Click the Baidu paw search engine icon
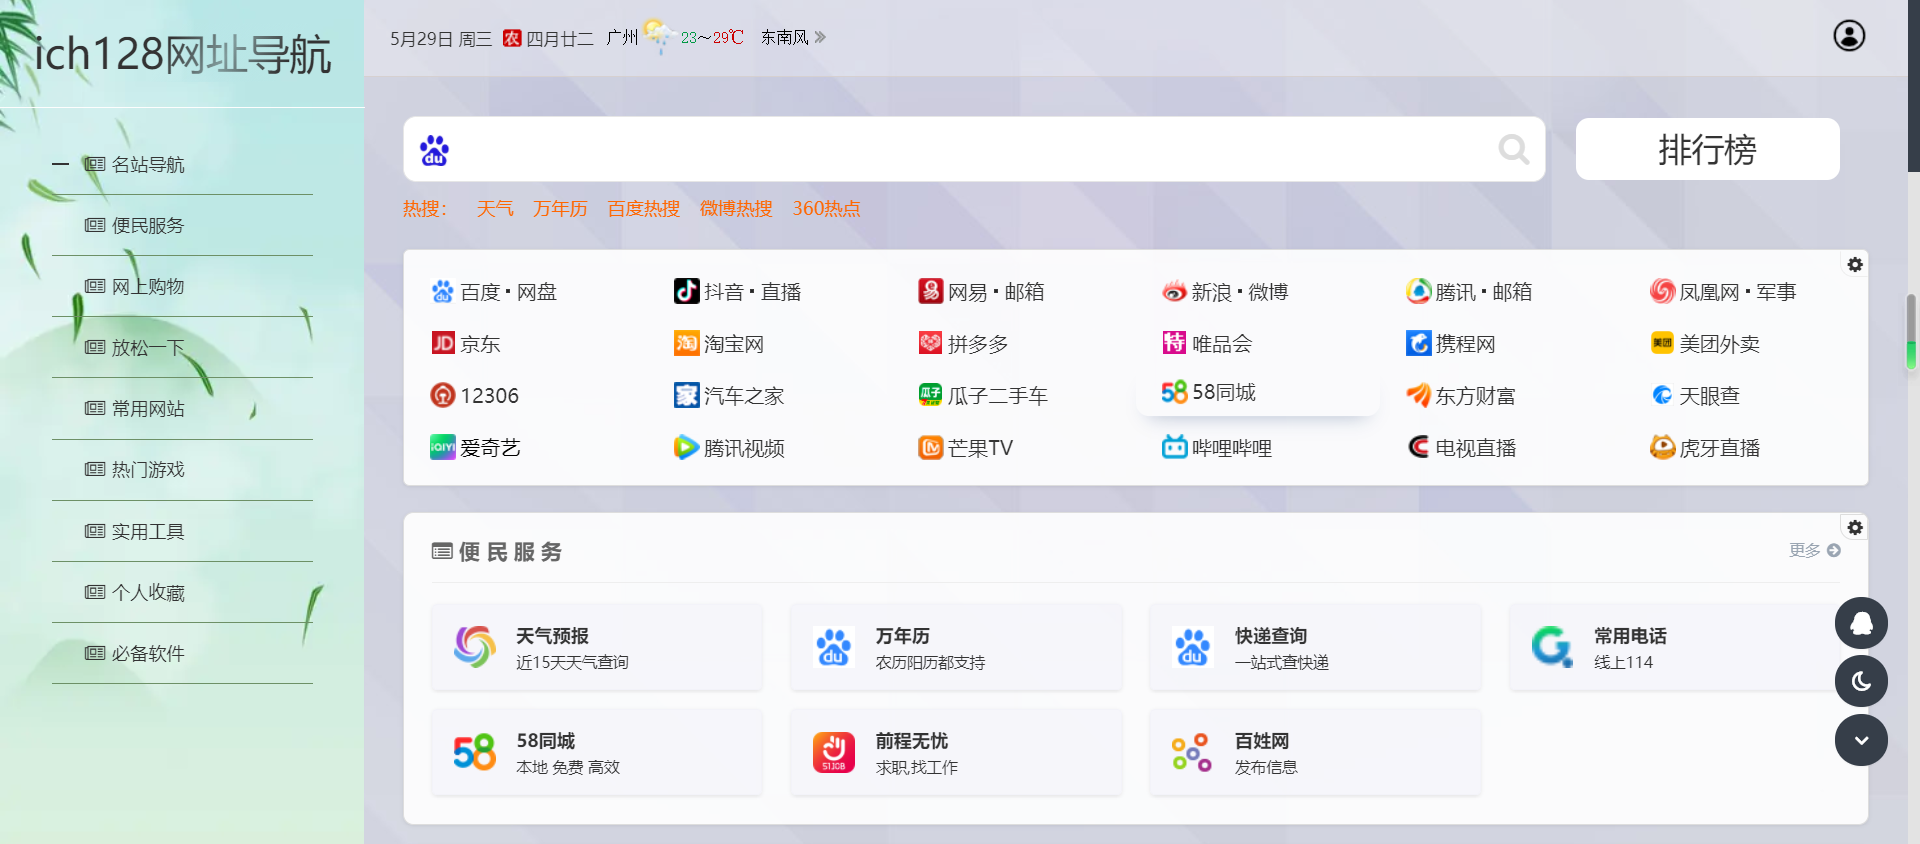Image resolution: width=1920 pixels, height=844 pixels. click(434, 150)
